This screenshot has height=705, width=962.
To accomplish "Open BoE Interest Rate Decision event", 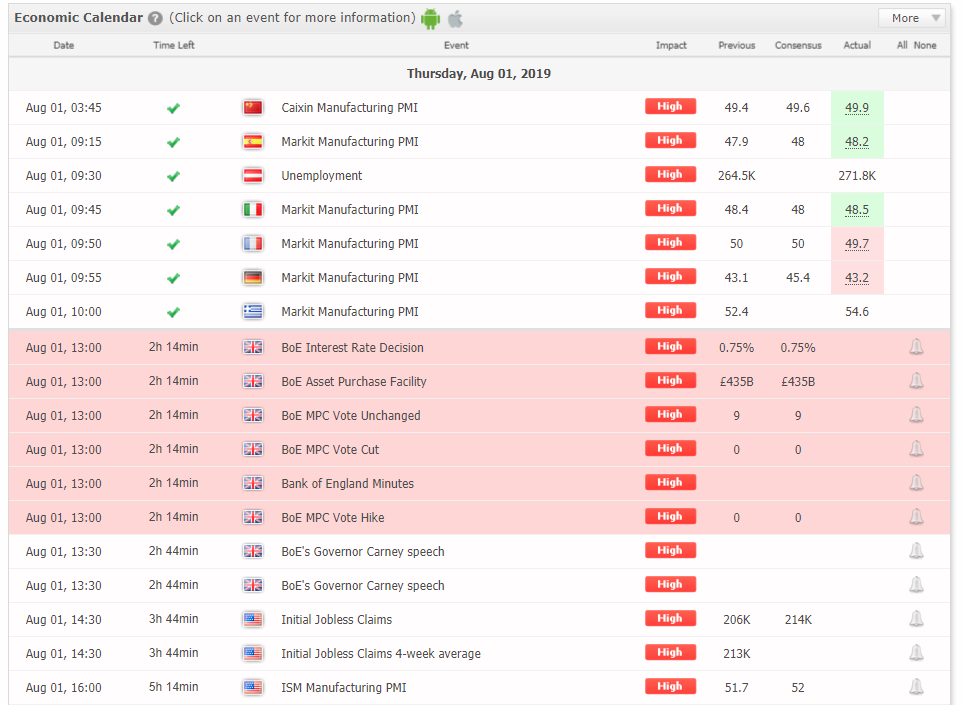I will pyautogui.click(x=352, y=347).
